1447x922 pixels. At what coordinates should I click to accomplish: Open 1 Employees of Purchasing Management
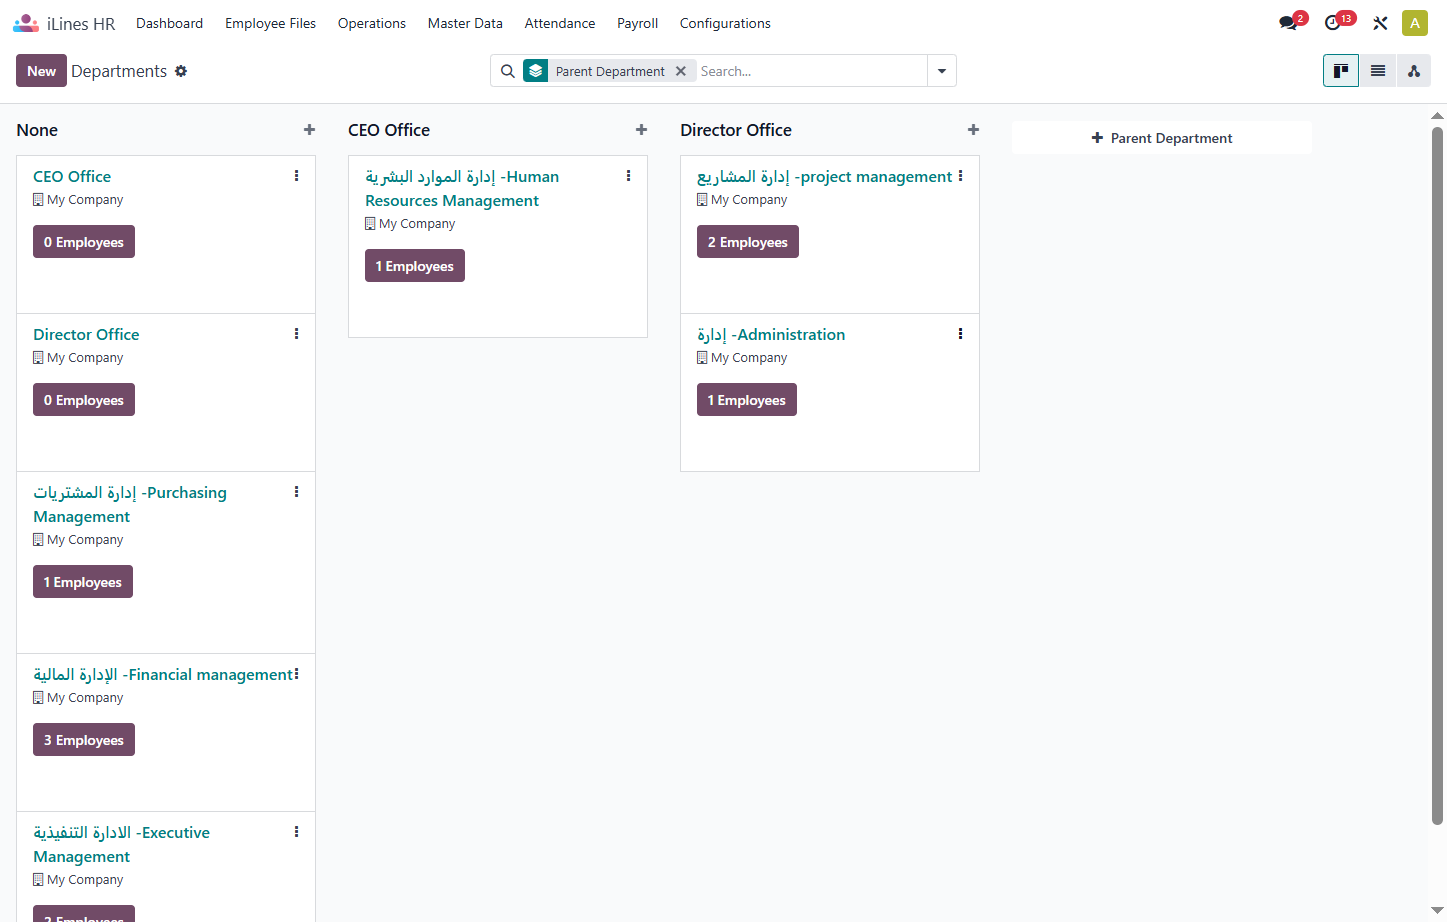click(83, 582)
